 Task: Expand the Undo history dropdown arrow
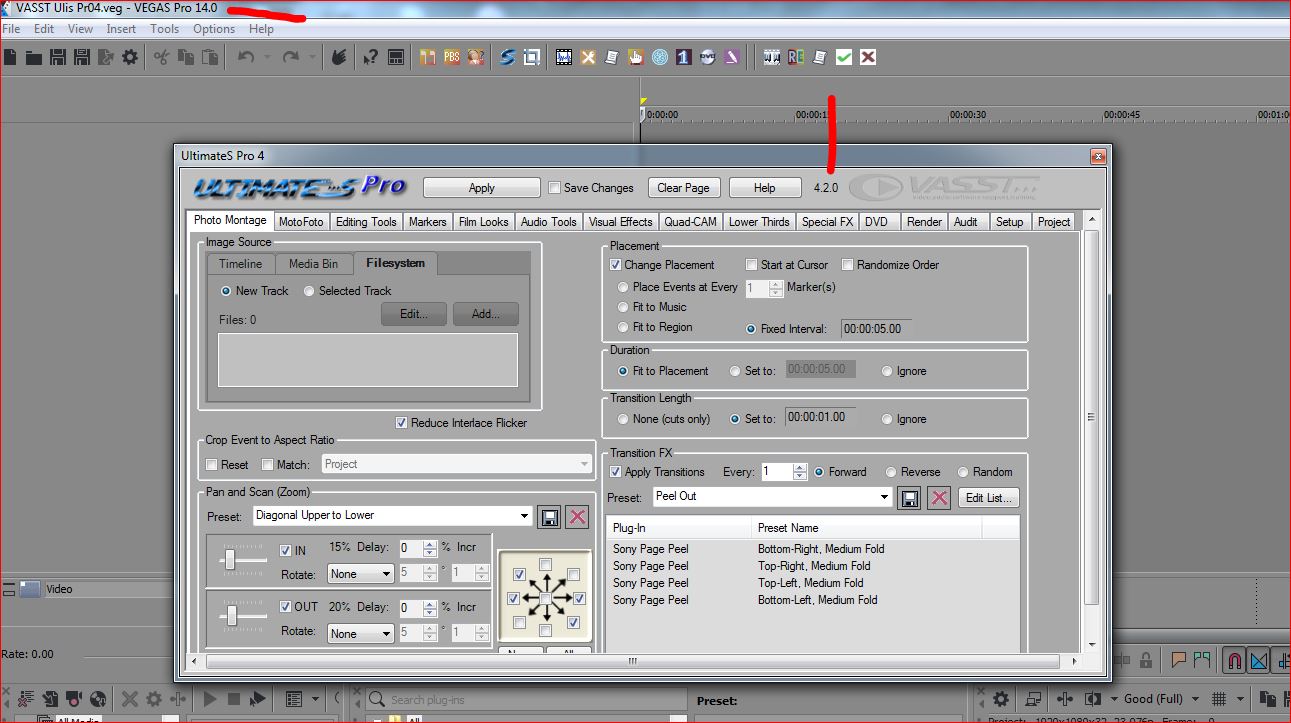(x=268, y=57)
